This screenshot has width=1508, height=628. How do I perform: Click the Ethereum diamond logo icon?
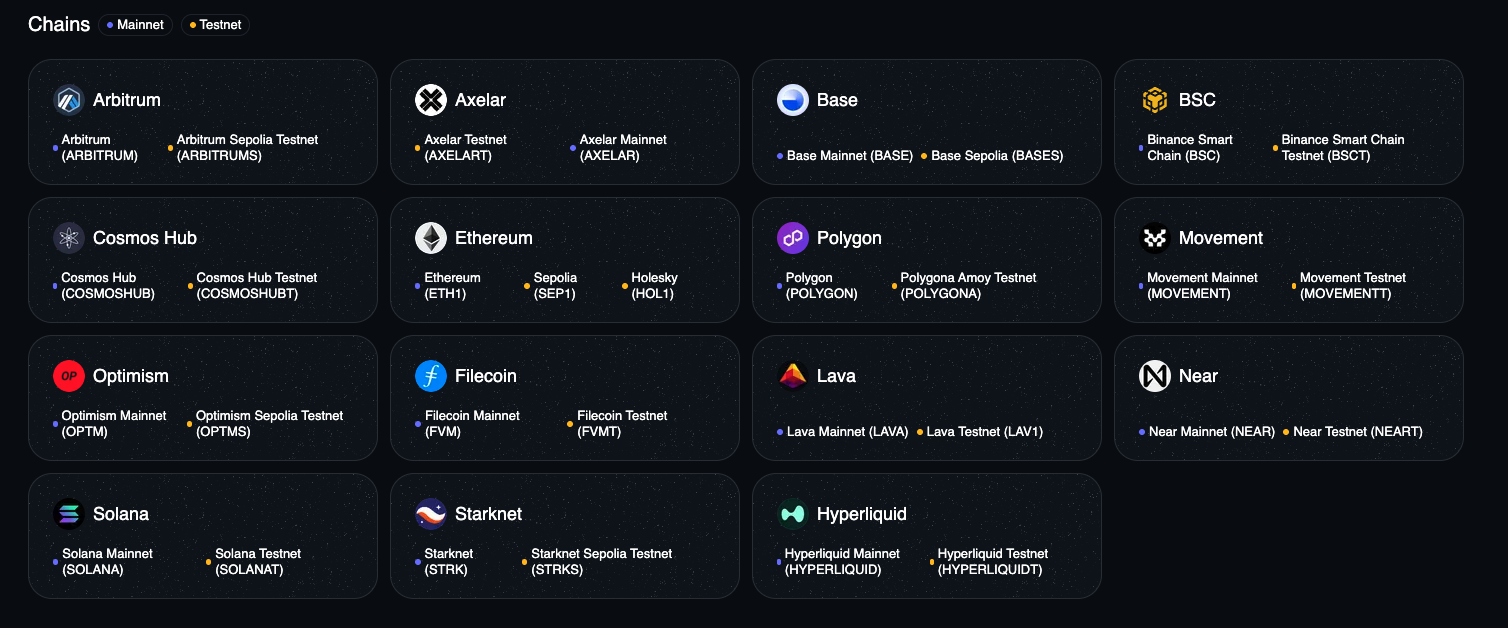(431, 238)
